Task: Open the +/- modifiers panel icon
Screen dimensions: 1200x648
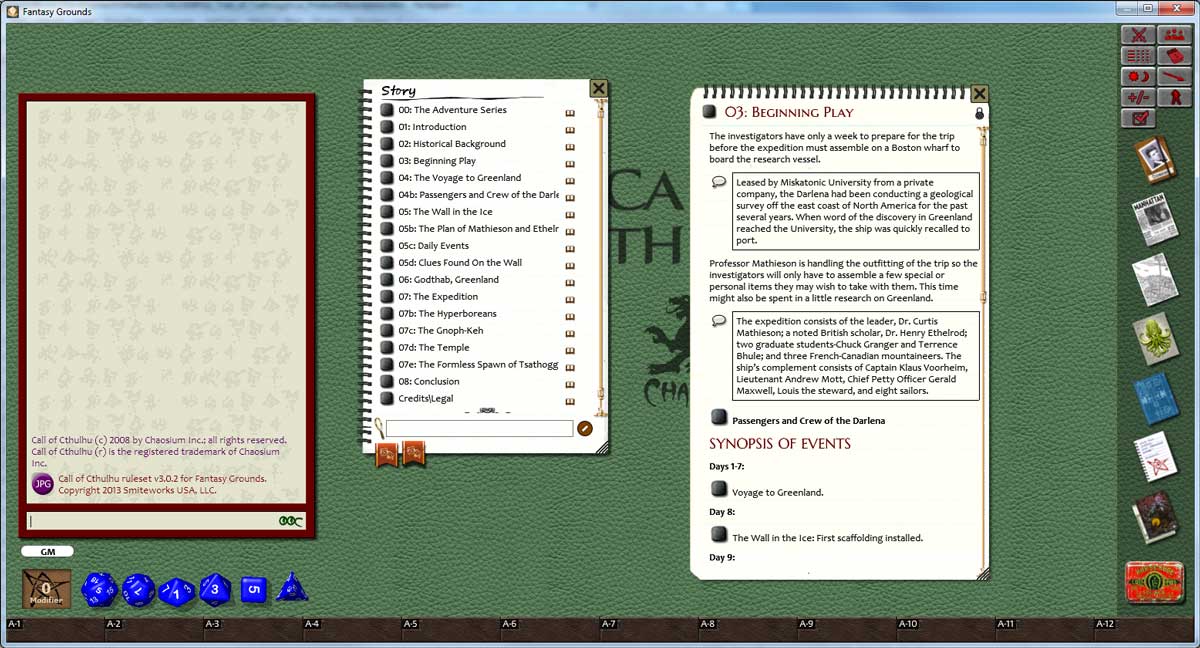Action: 1138,98
